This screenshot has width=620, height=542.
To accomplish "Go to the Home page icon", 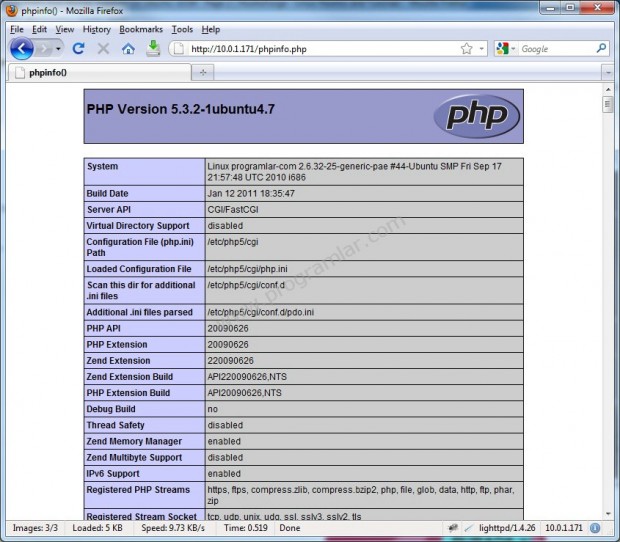I will click(128, 48).
